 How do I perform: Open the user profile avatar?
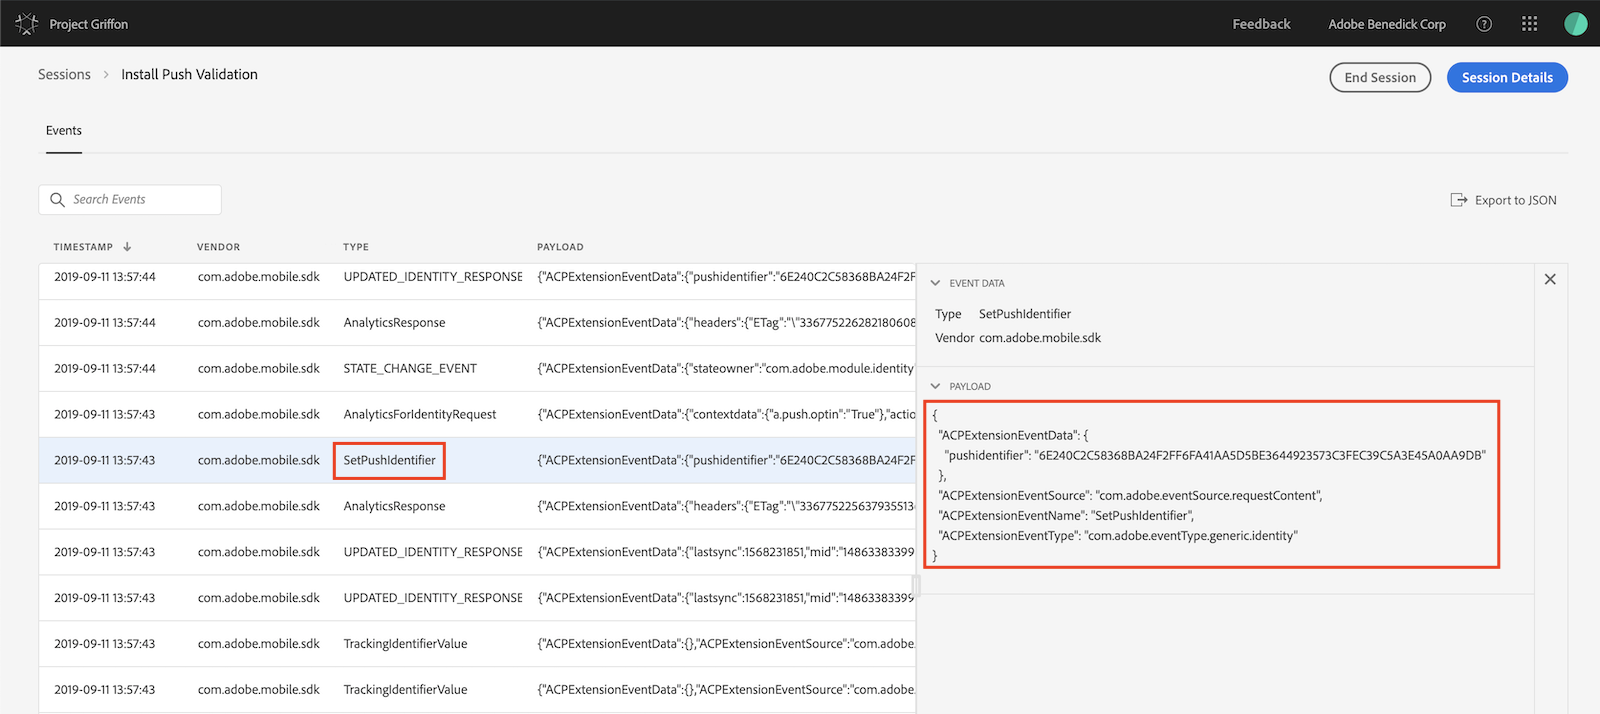tap(1576, 23)
